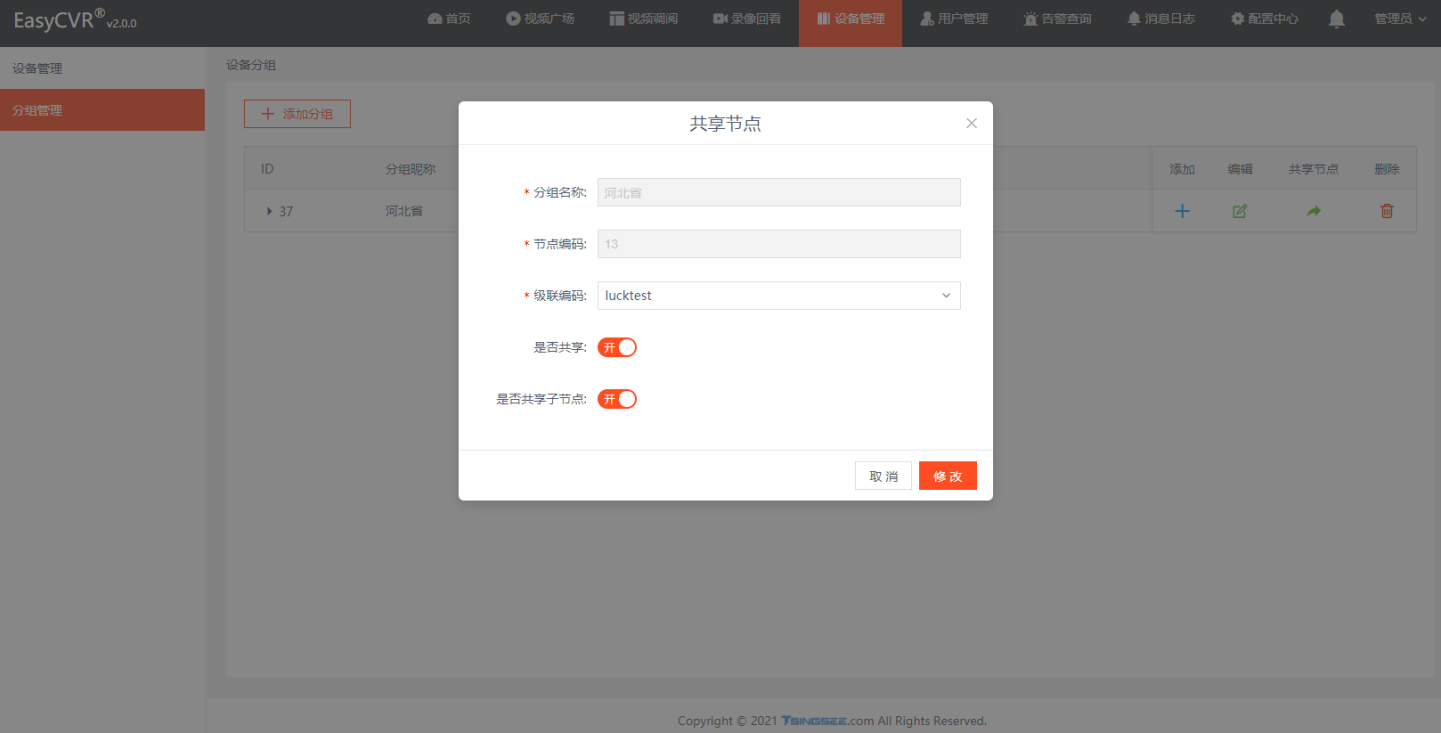The width and height of the screenshot is (1441, 733).
Task: Click the EasyCVR logo
Action: tap(75, 20)
